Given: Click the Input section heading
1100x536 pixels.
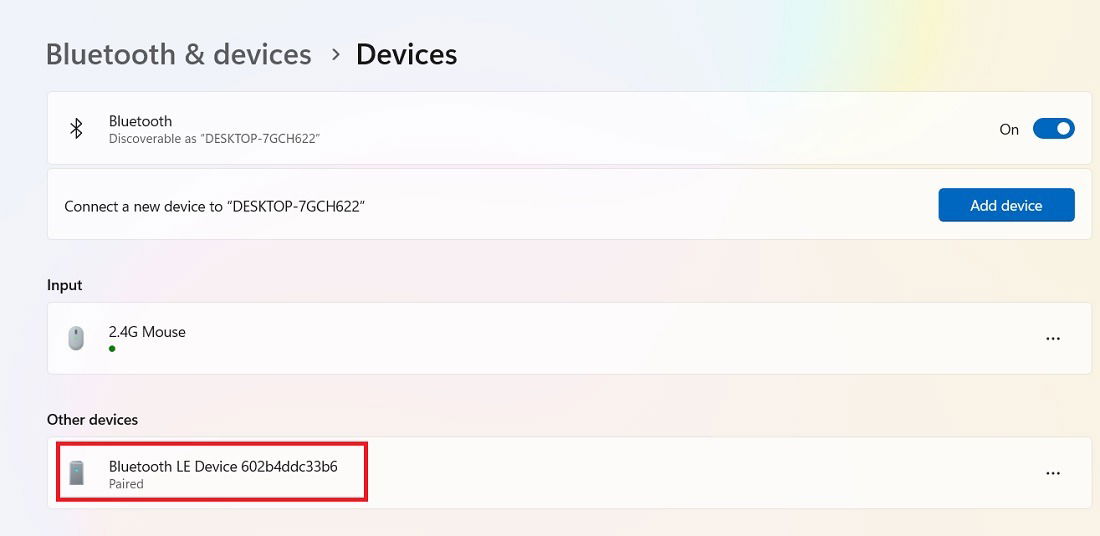Looking at the screenshot, I should [65, 285].
